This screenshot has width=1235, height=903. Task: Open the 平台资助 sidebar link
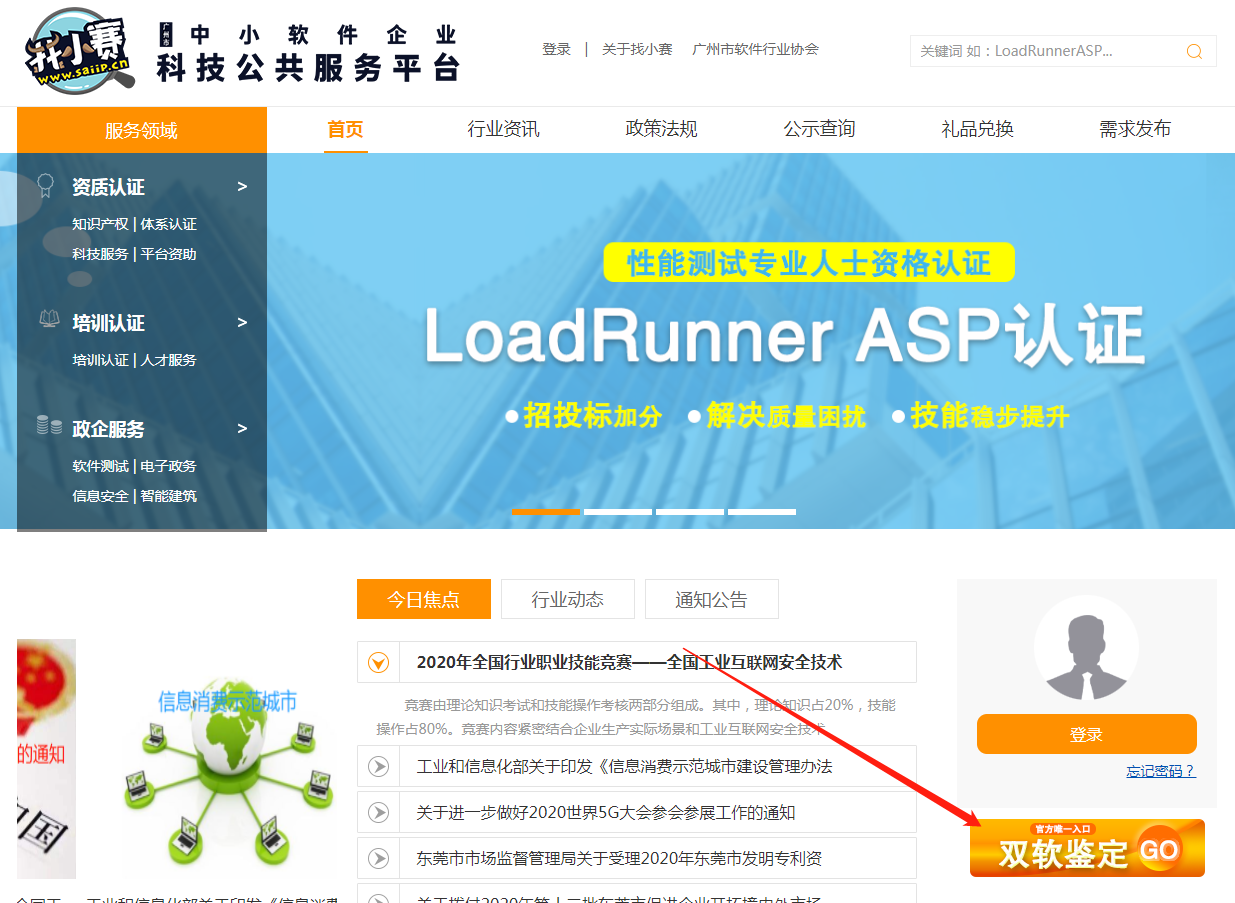click(x=169, y=254)
